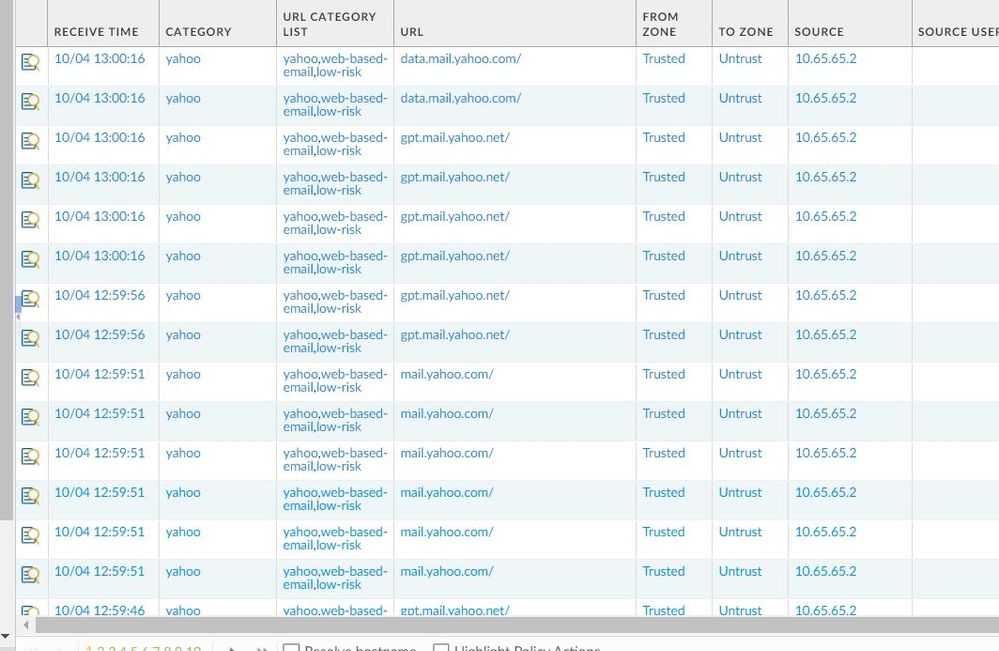Click Trusted zone in second 12:59:56 row
The image size is (999, 651).
tap(663, 335)
